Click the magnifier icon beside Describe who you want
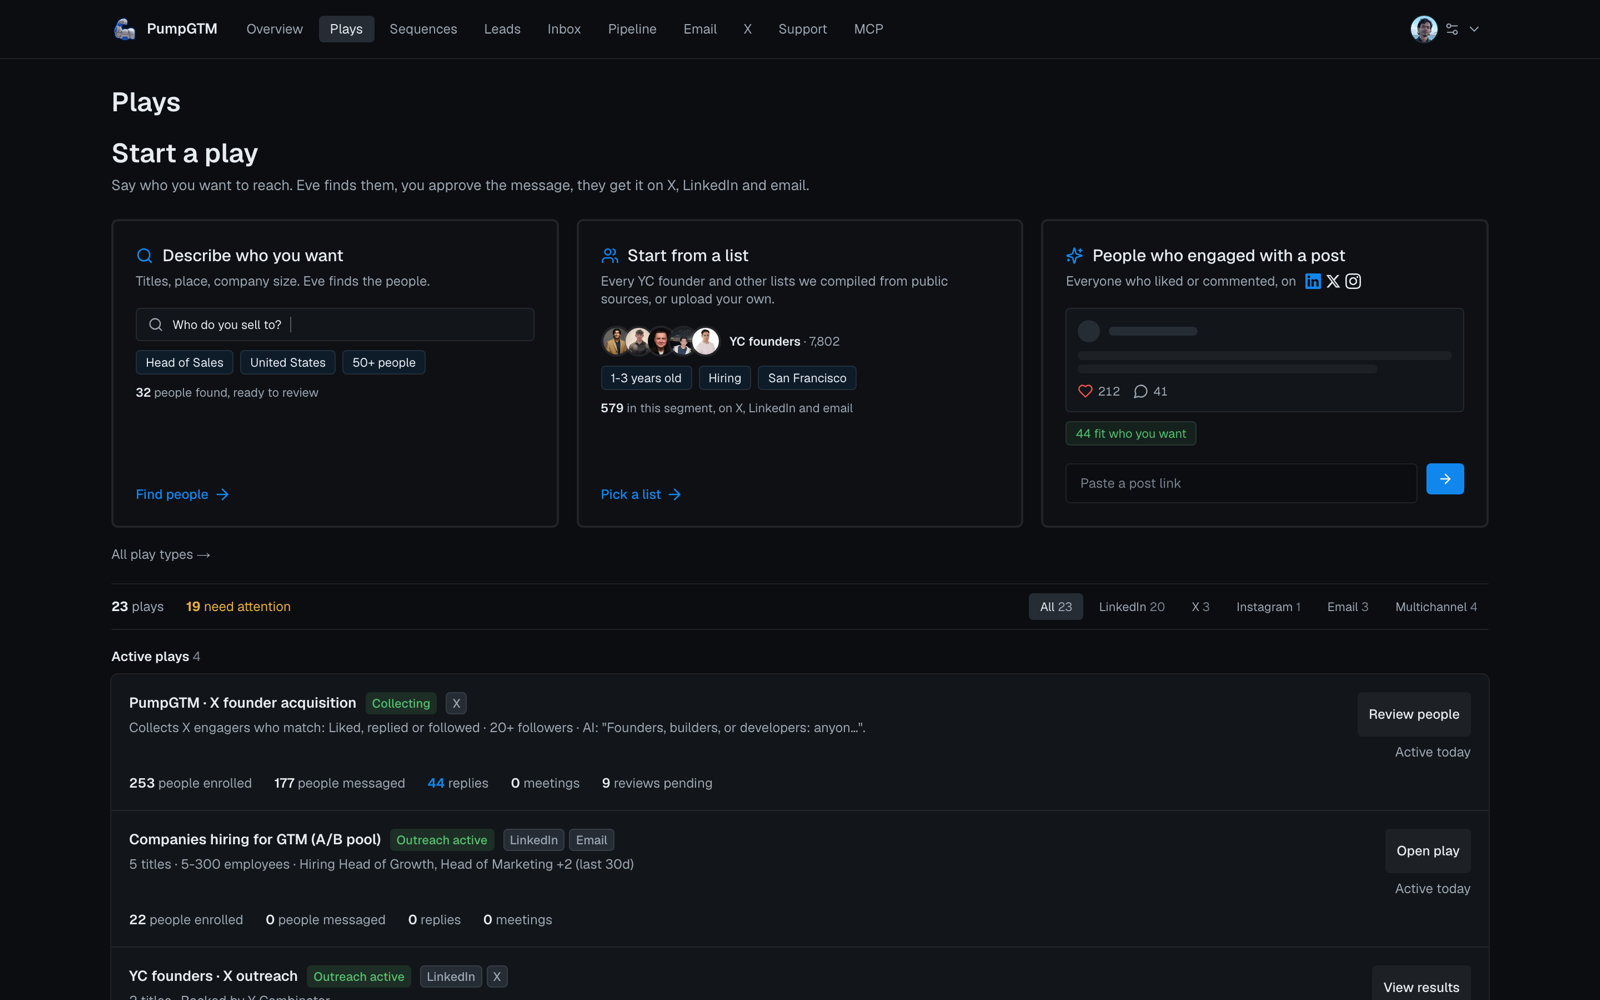Viewport: 1600px width, 1000px height. tap(144, 255)
